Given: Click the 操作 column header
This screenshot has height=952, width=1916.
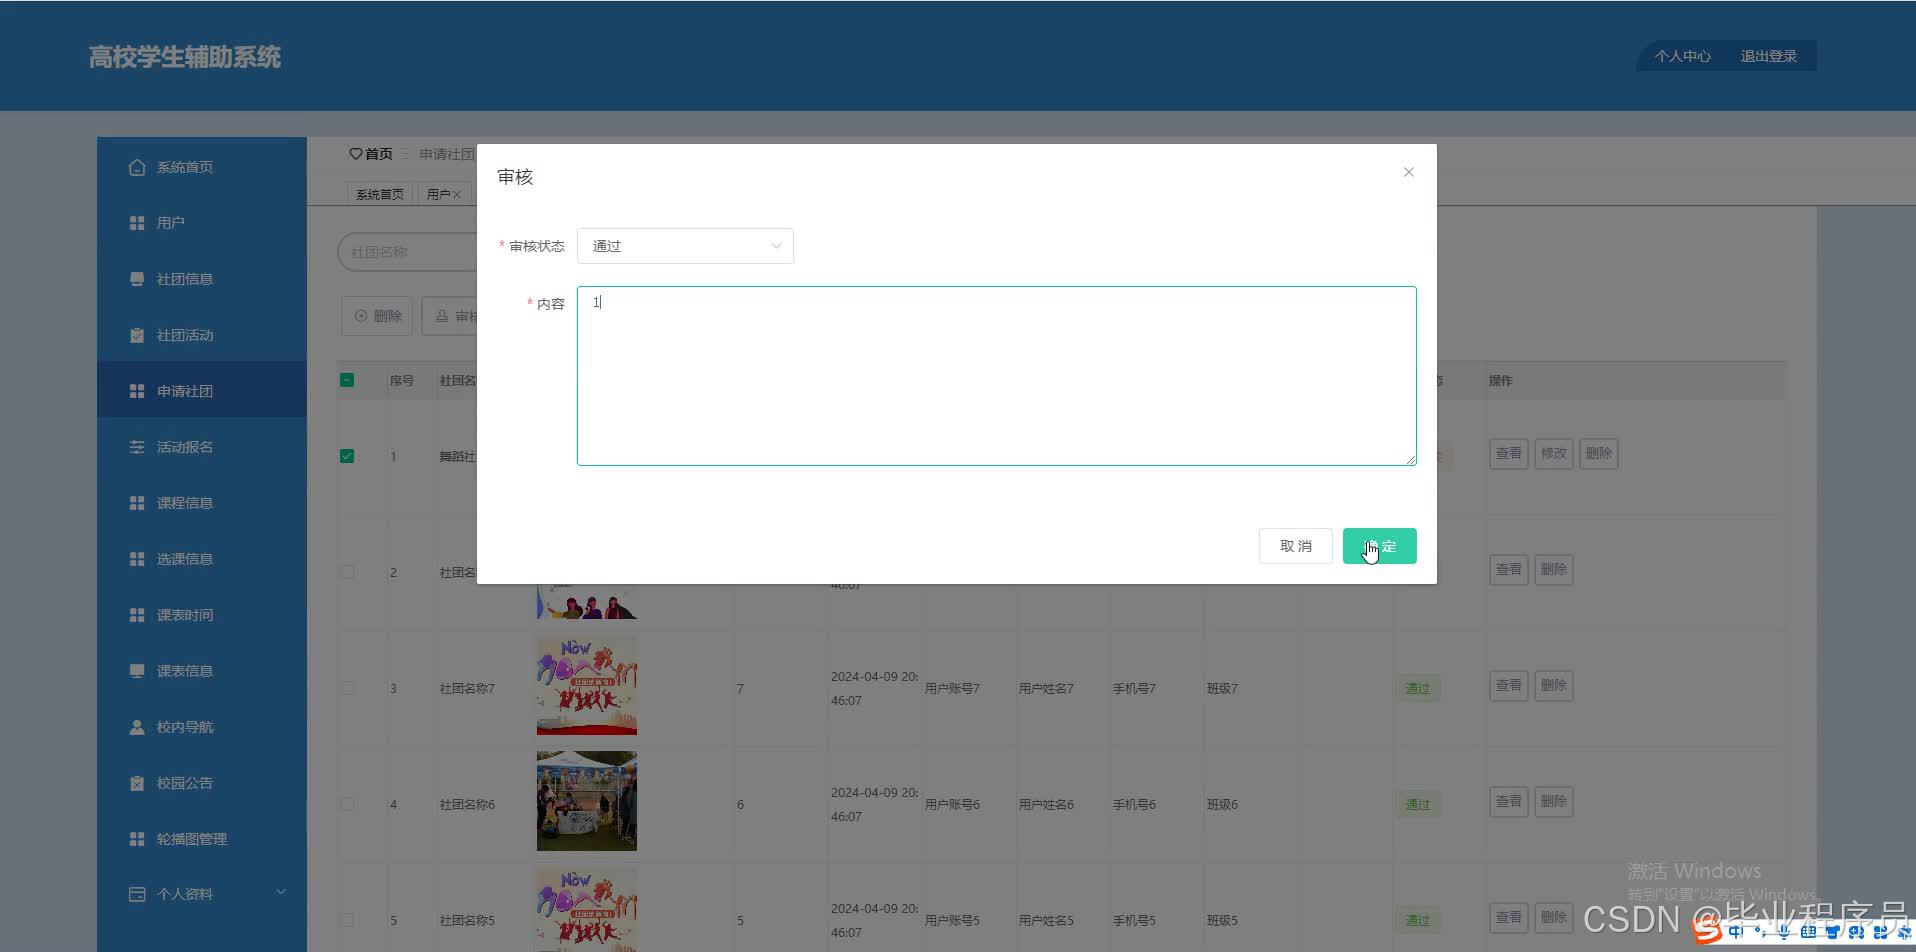Looking at the screenshot, I should point(1500,381).
